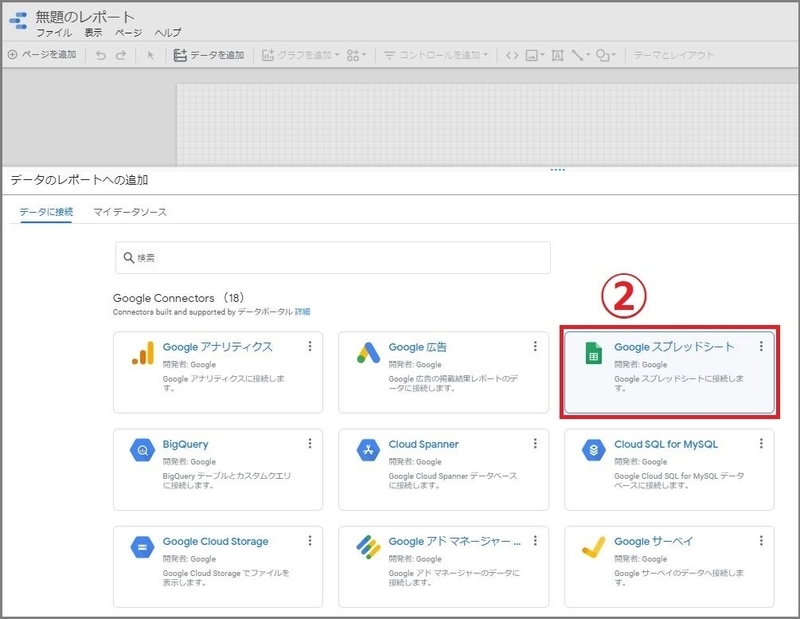The width and height of the screenshot is (800, 619).
Task: Select the BigQuery connector card
Action: tap(218, 469)
